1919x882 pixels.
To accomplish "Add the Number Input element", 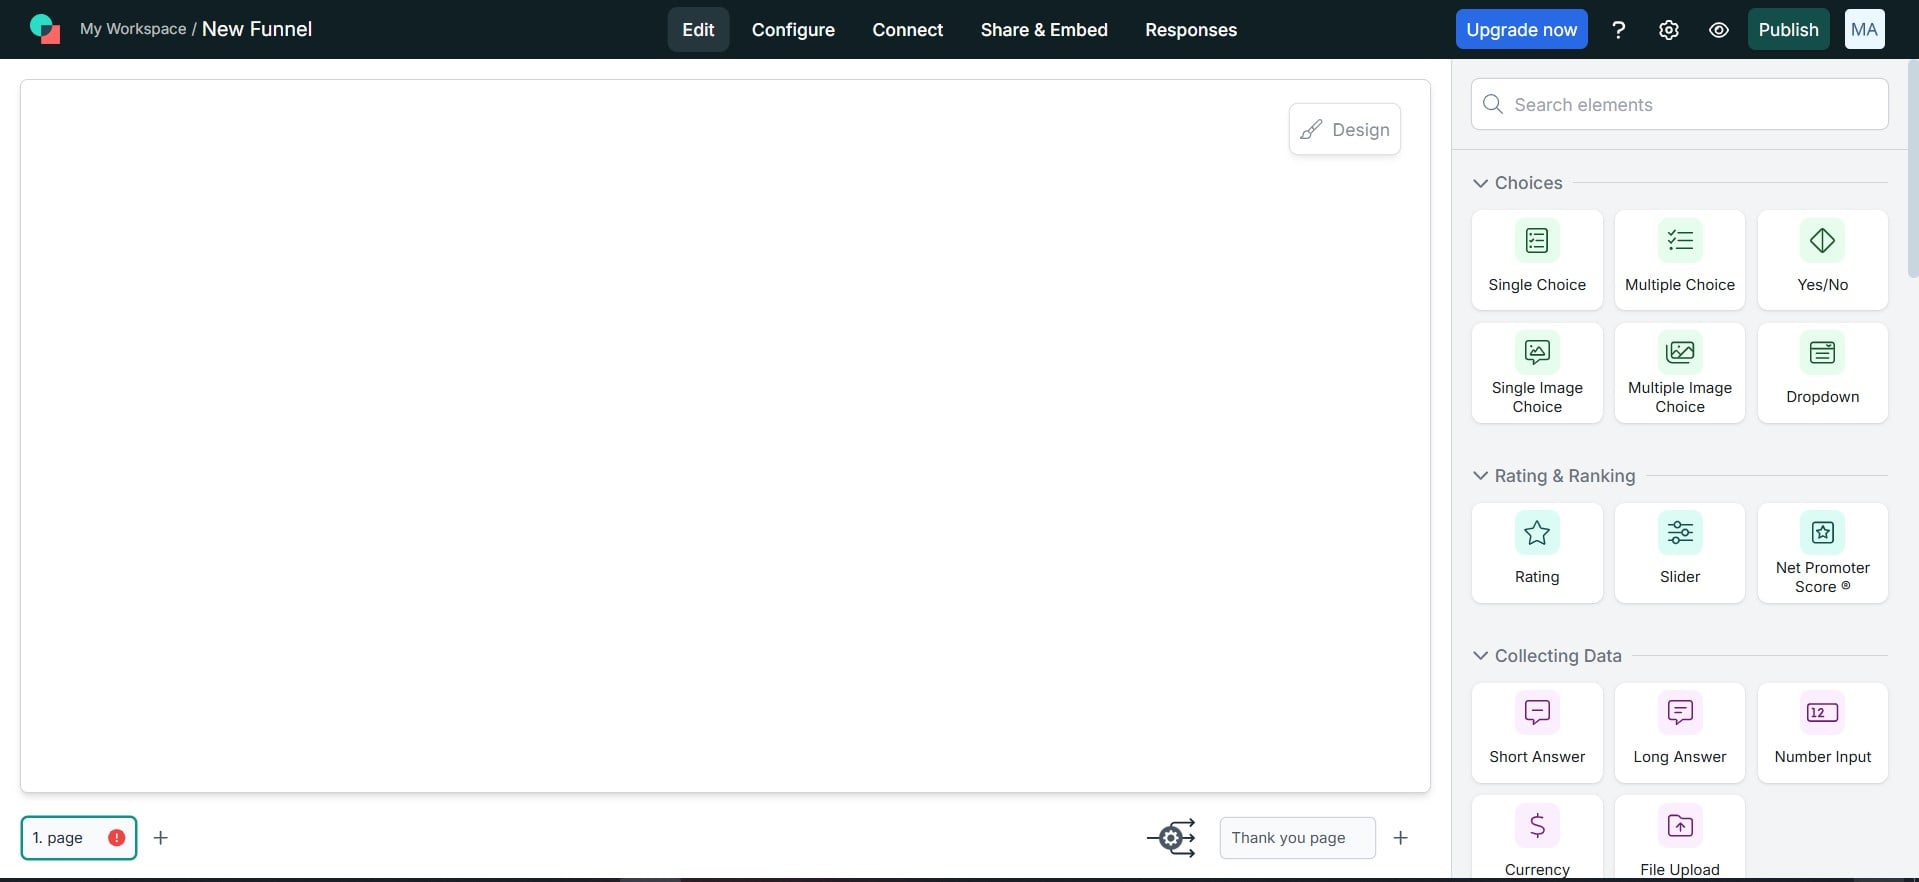I will click(1822, 733).
